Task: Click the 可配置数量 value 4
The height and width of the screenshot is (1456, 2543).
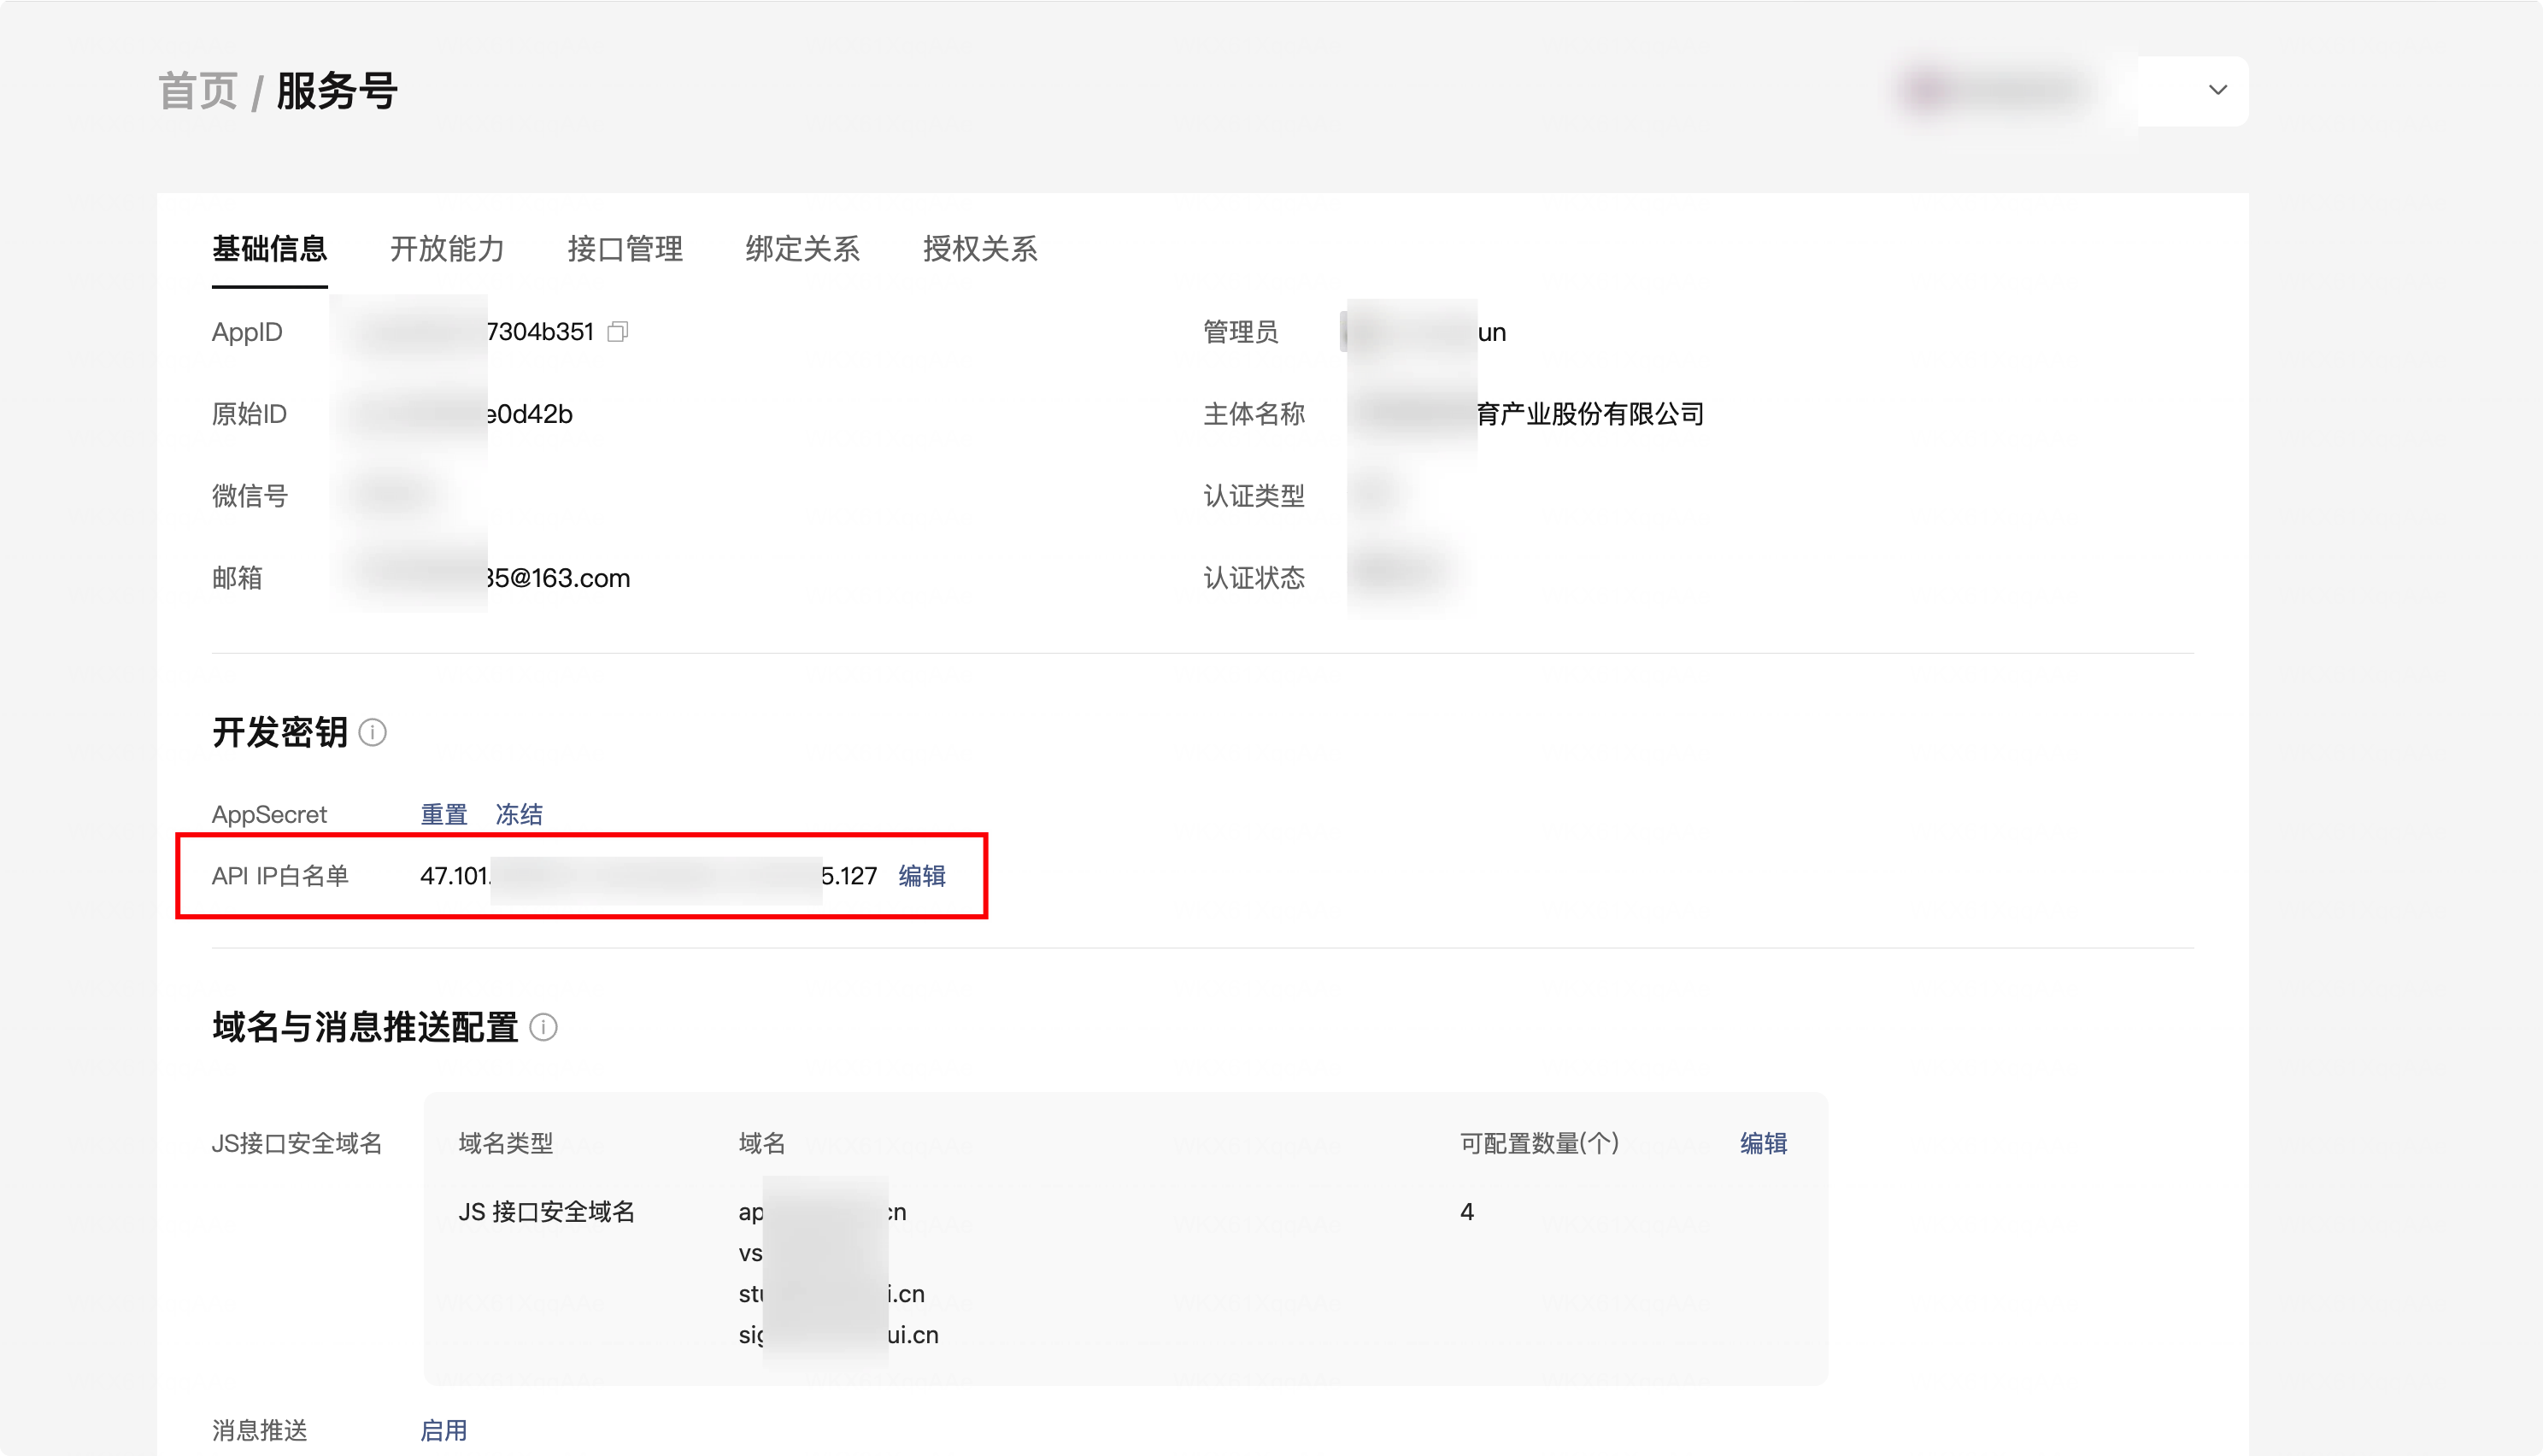Action: point(1467,1212)
